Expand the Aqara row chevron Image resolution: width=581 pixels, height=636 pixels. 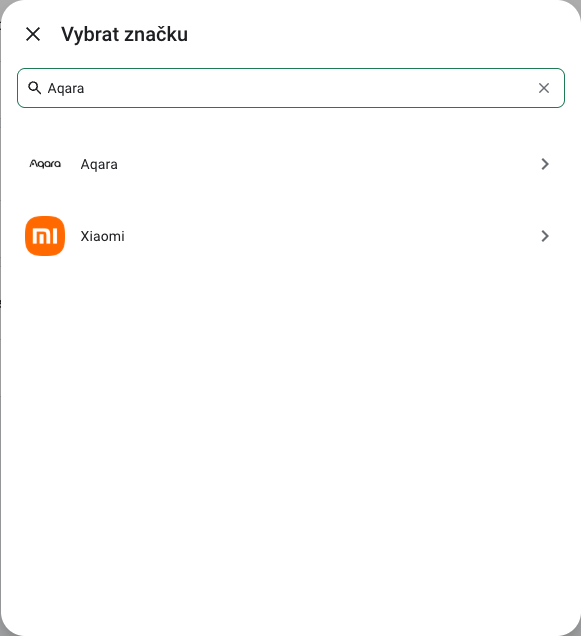545,164
